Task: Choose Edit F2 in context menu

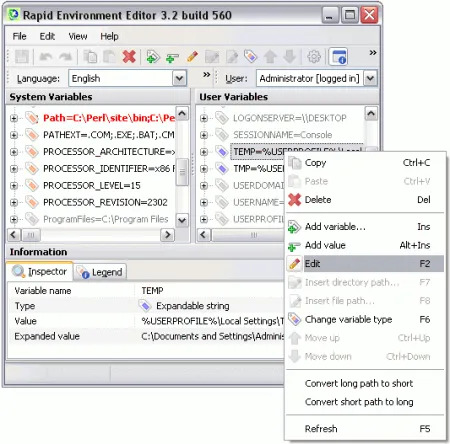Action: [365, 264]
